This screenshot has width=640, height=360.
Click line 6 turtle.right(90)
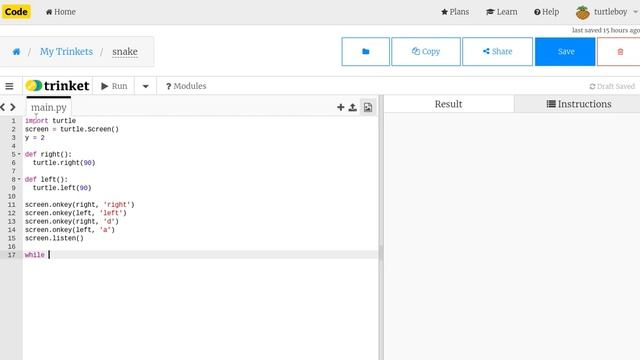64,163
